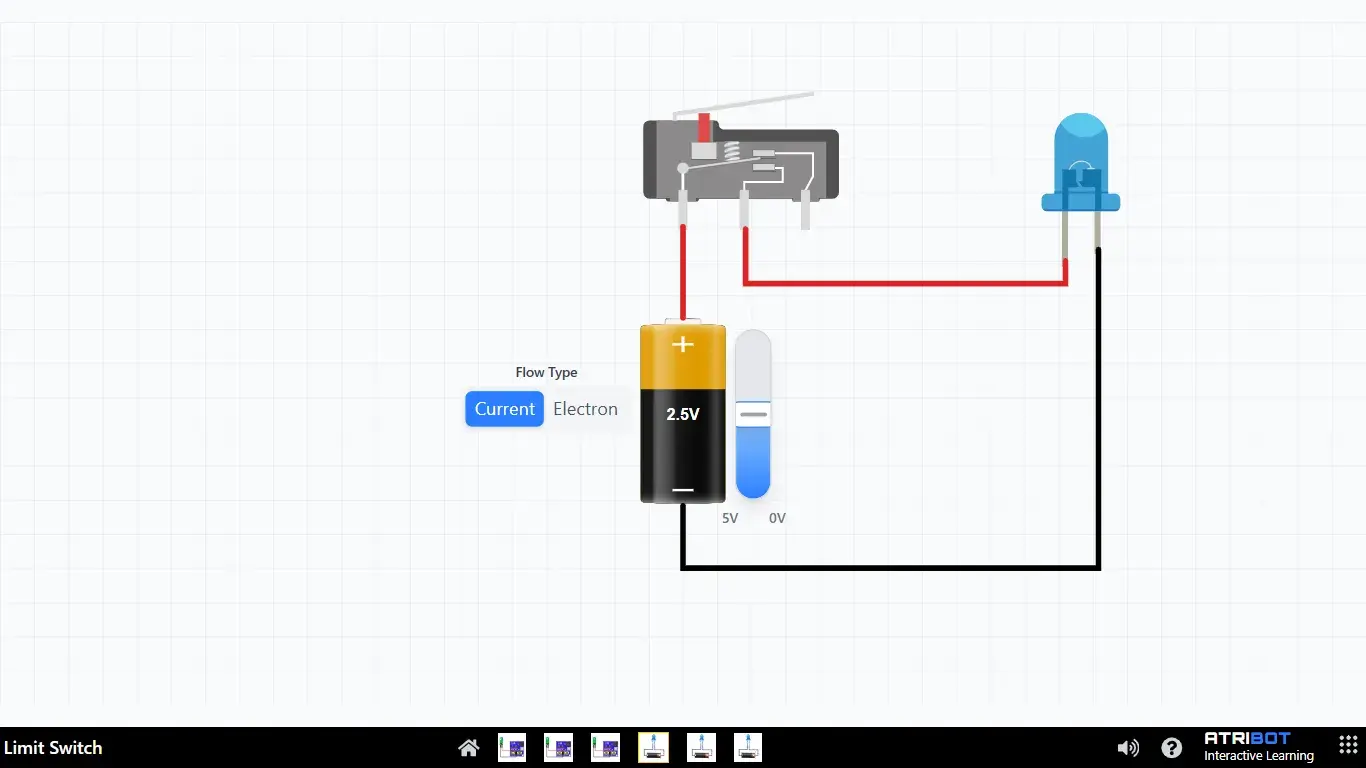
Task: Click the Flow Type label
Action: (x=546, y=372)
